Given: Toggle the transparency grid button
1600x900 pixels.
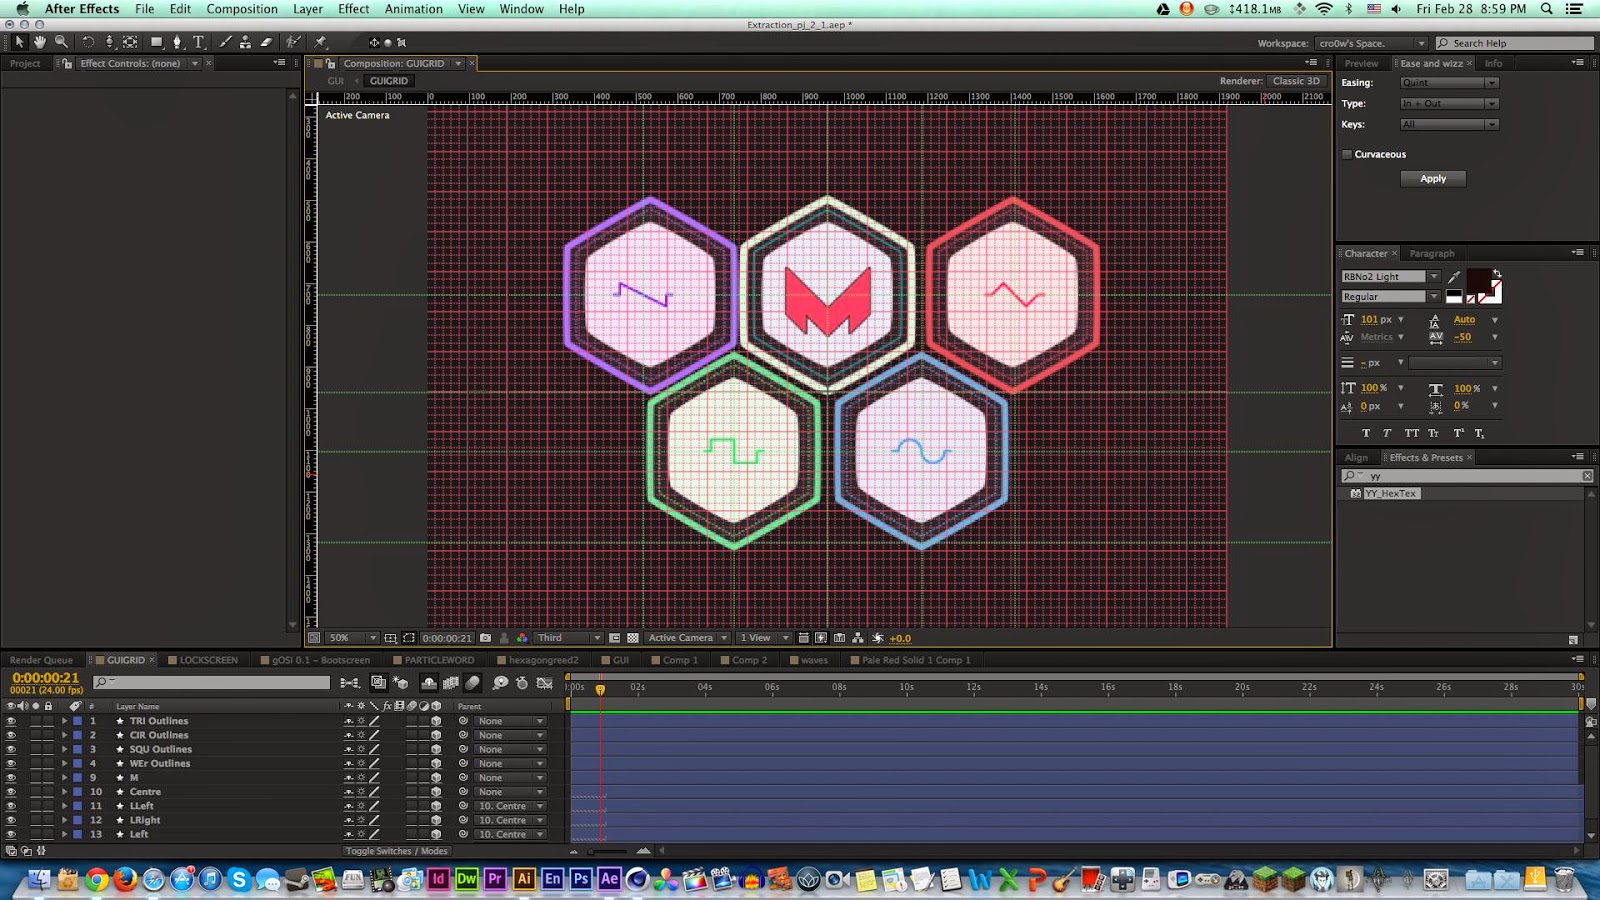Looking at the screenshot, I should (x=633, y=638).
